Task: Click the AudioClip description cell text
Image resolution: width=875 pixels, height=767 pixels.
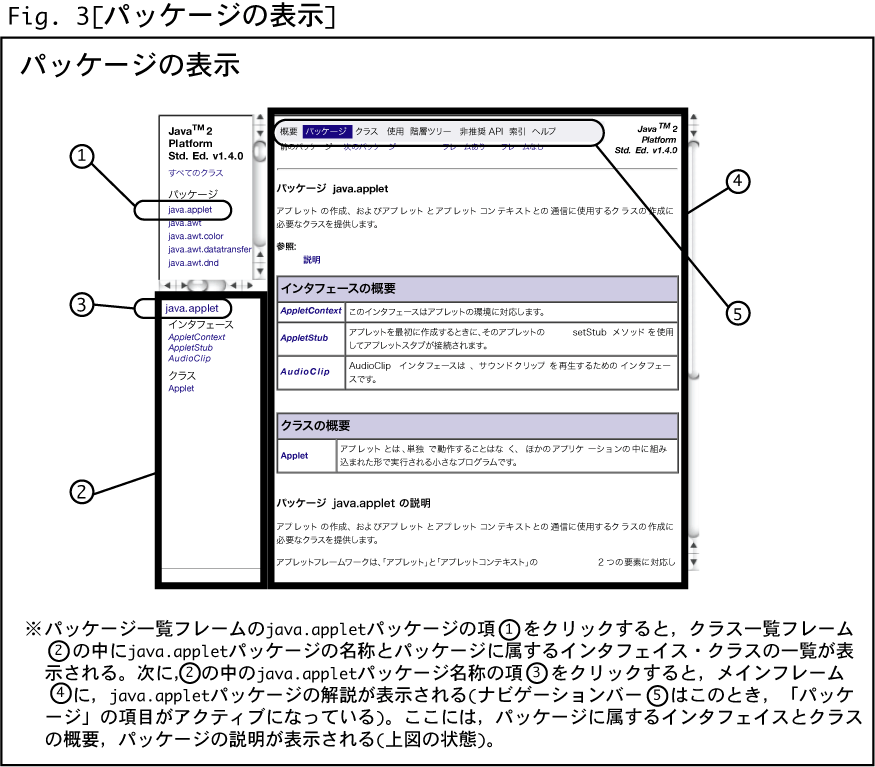Action: coord(510,372)
